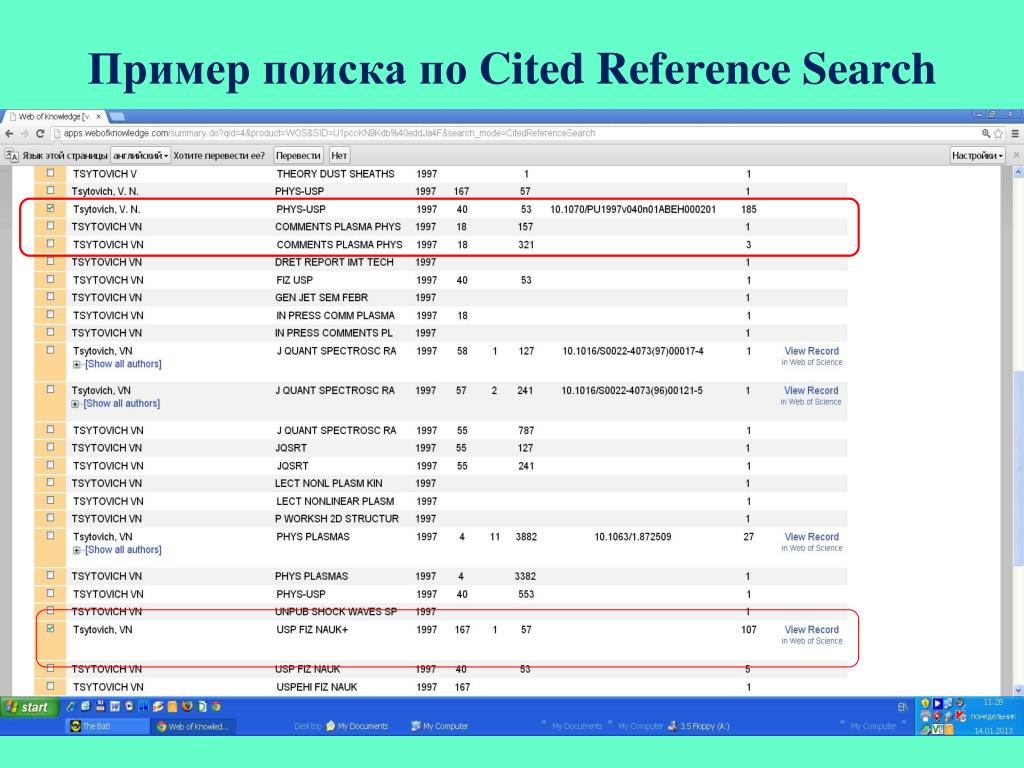Uncheck the Tsytovich PHYS-USP volume 40 page 53 row
This screenshot has height=768, width=1024.
pos(50,208)
